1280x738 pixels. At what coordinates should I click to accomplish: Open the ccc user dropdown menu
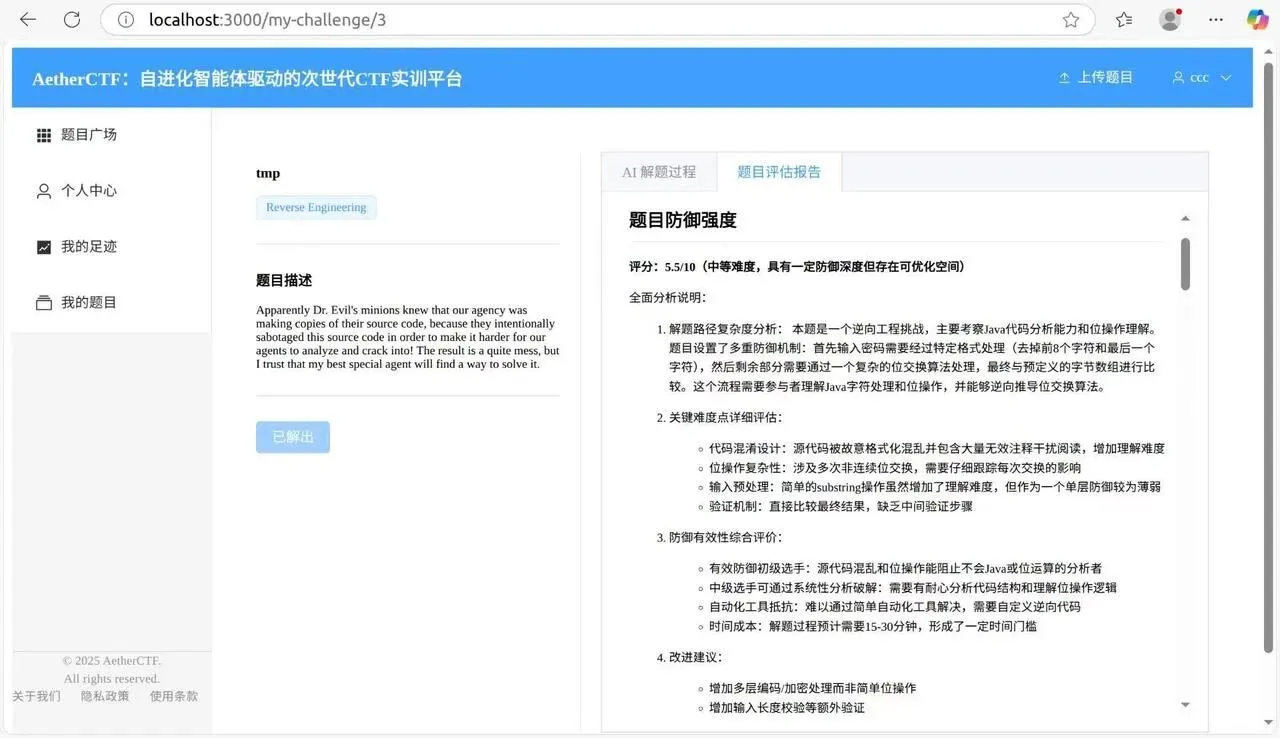[1201, 78]
